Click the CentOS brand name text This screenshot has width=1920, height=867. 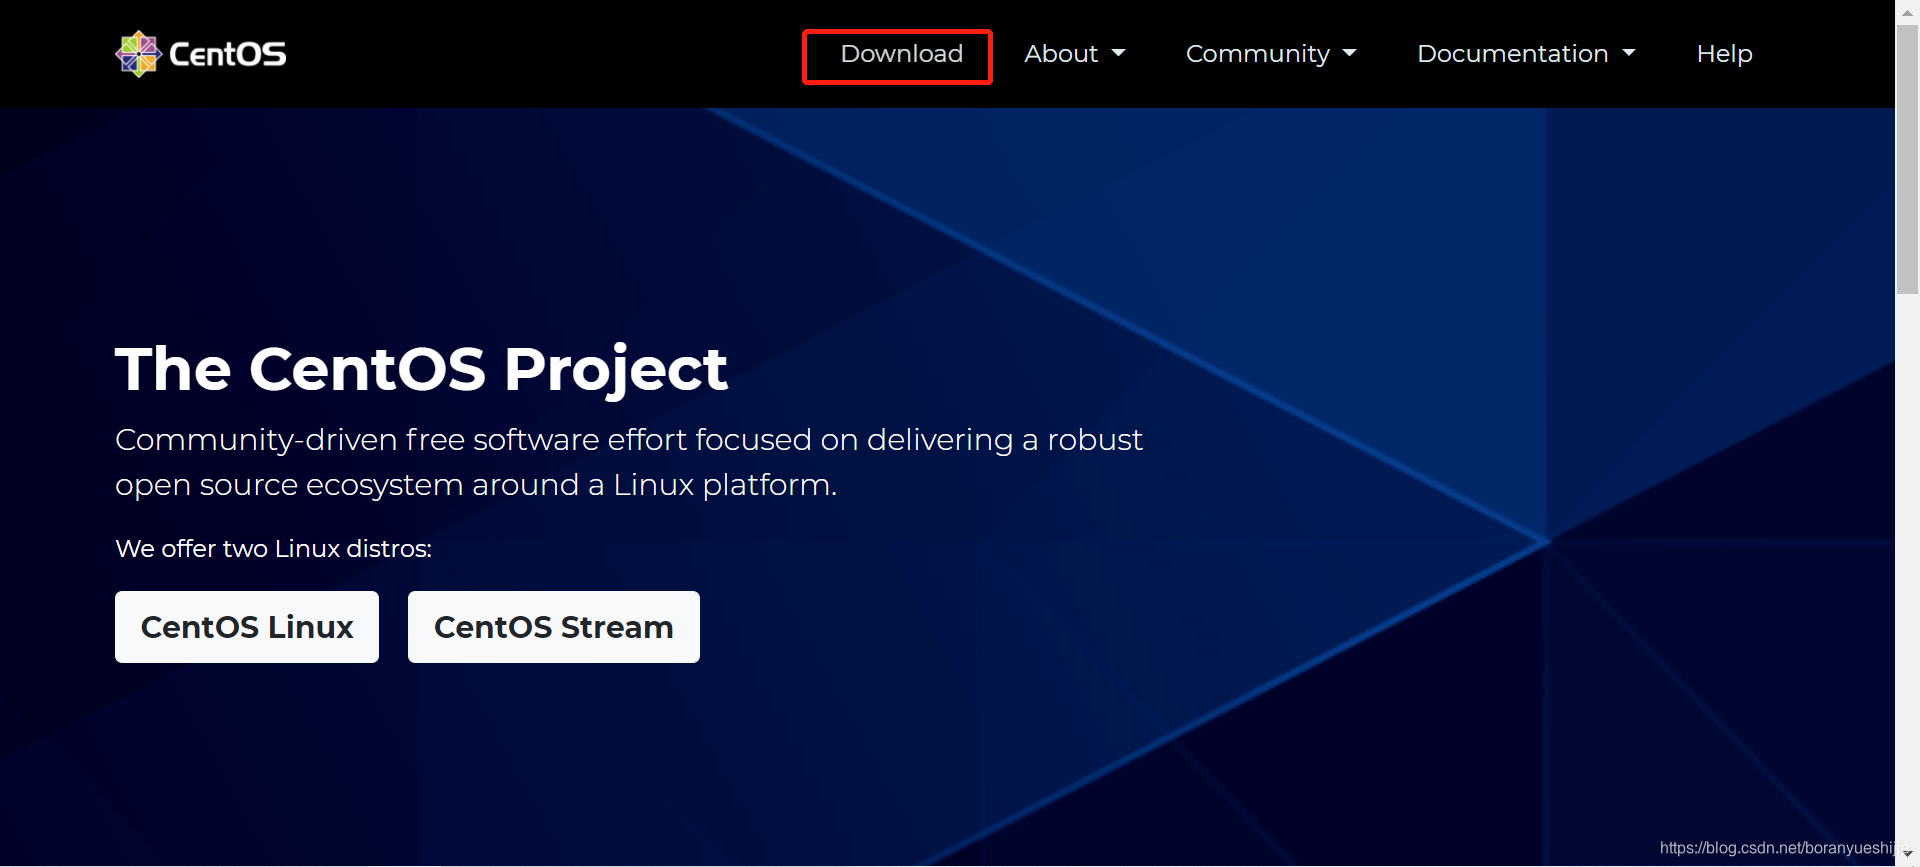228,54
